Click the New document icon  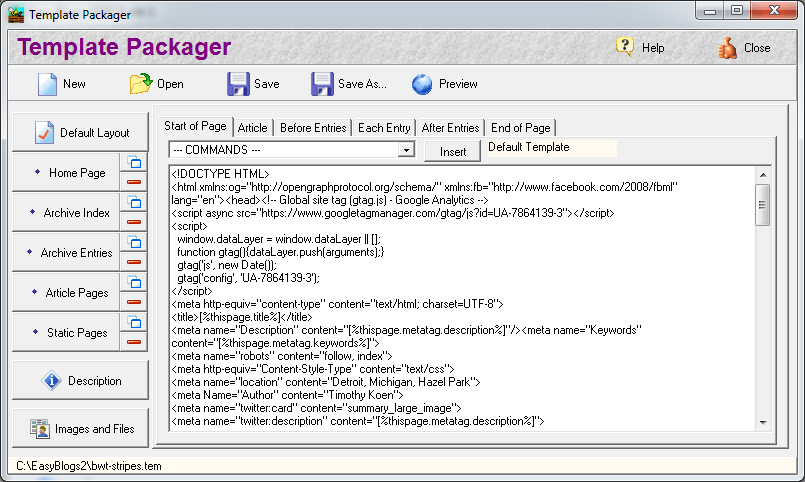tap(47, 84)
